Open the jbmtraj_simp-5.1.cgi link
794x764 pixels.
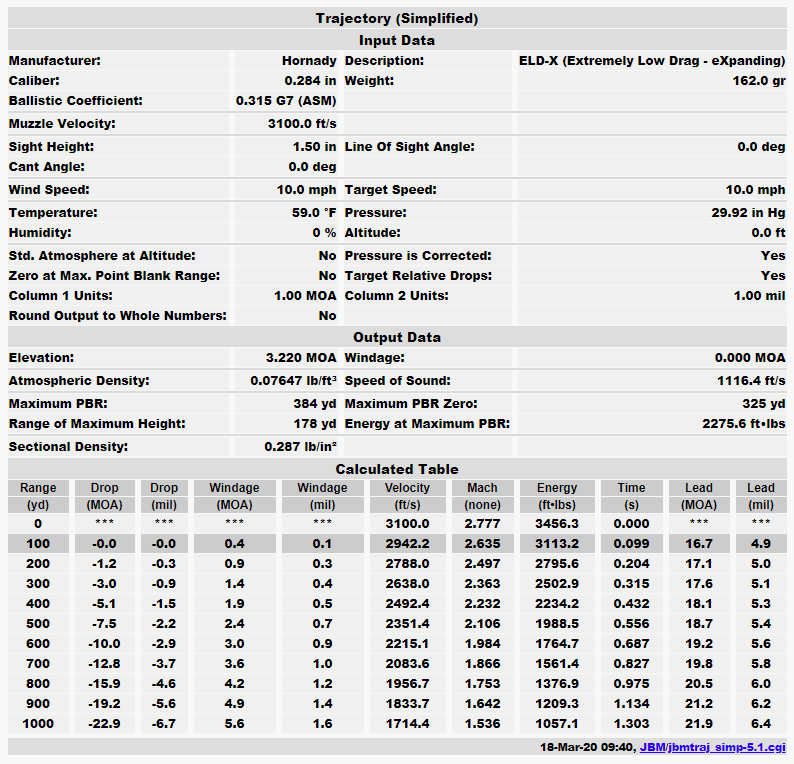coord(727,747)
